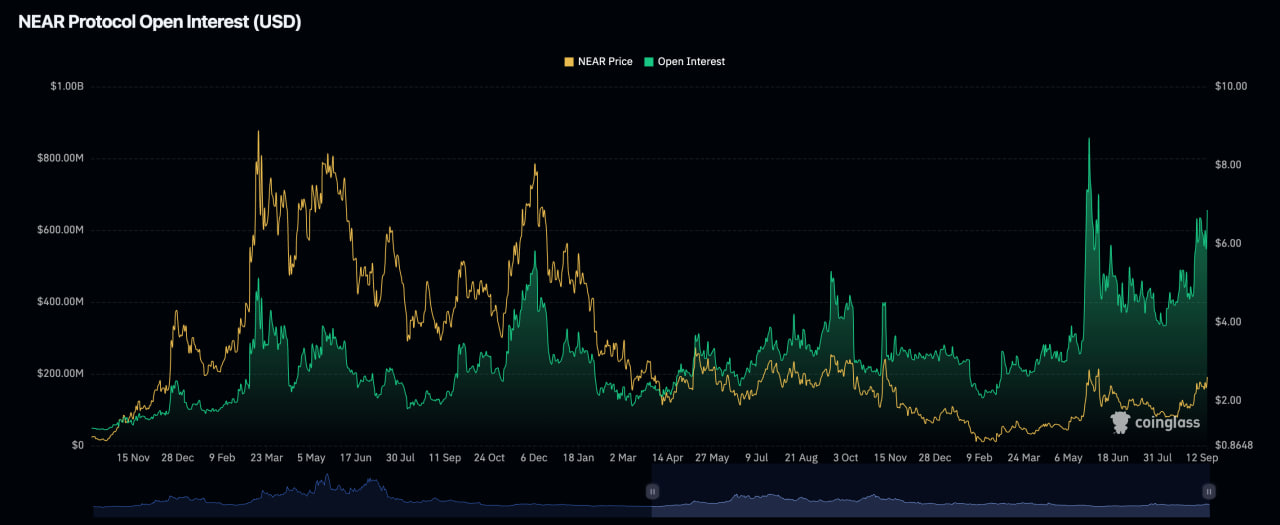
Task: Click the $10.00 right axis label
Action: click(x=1233, y=87)
